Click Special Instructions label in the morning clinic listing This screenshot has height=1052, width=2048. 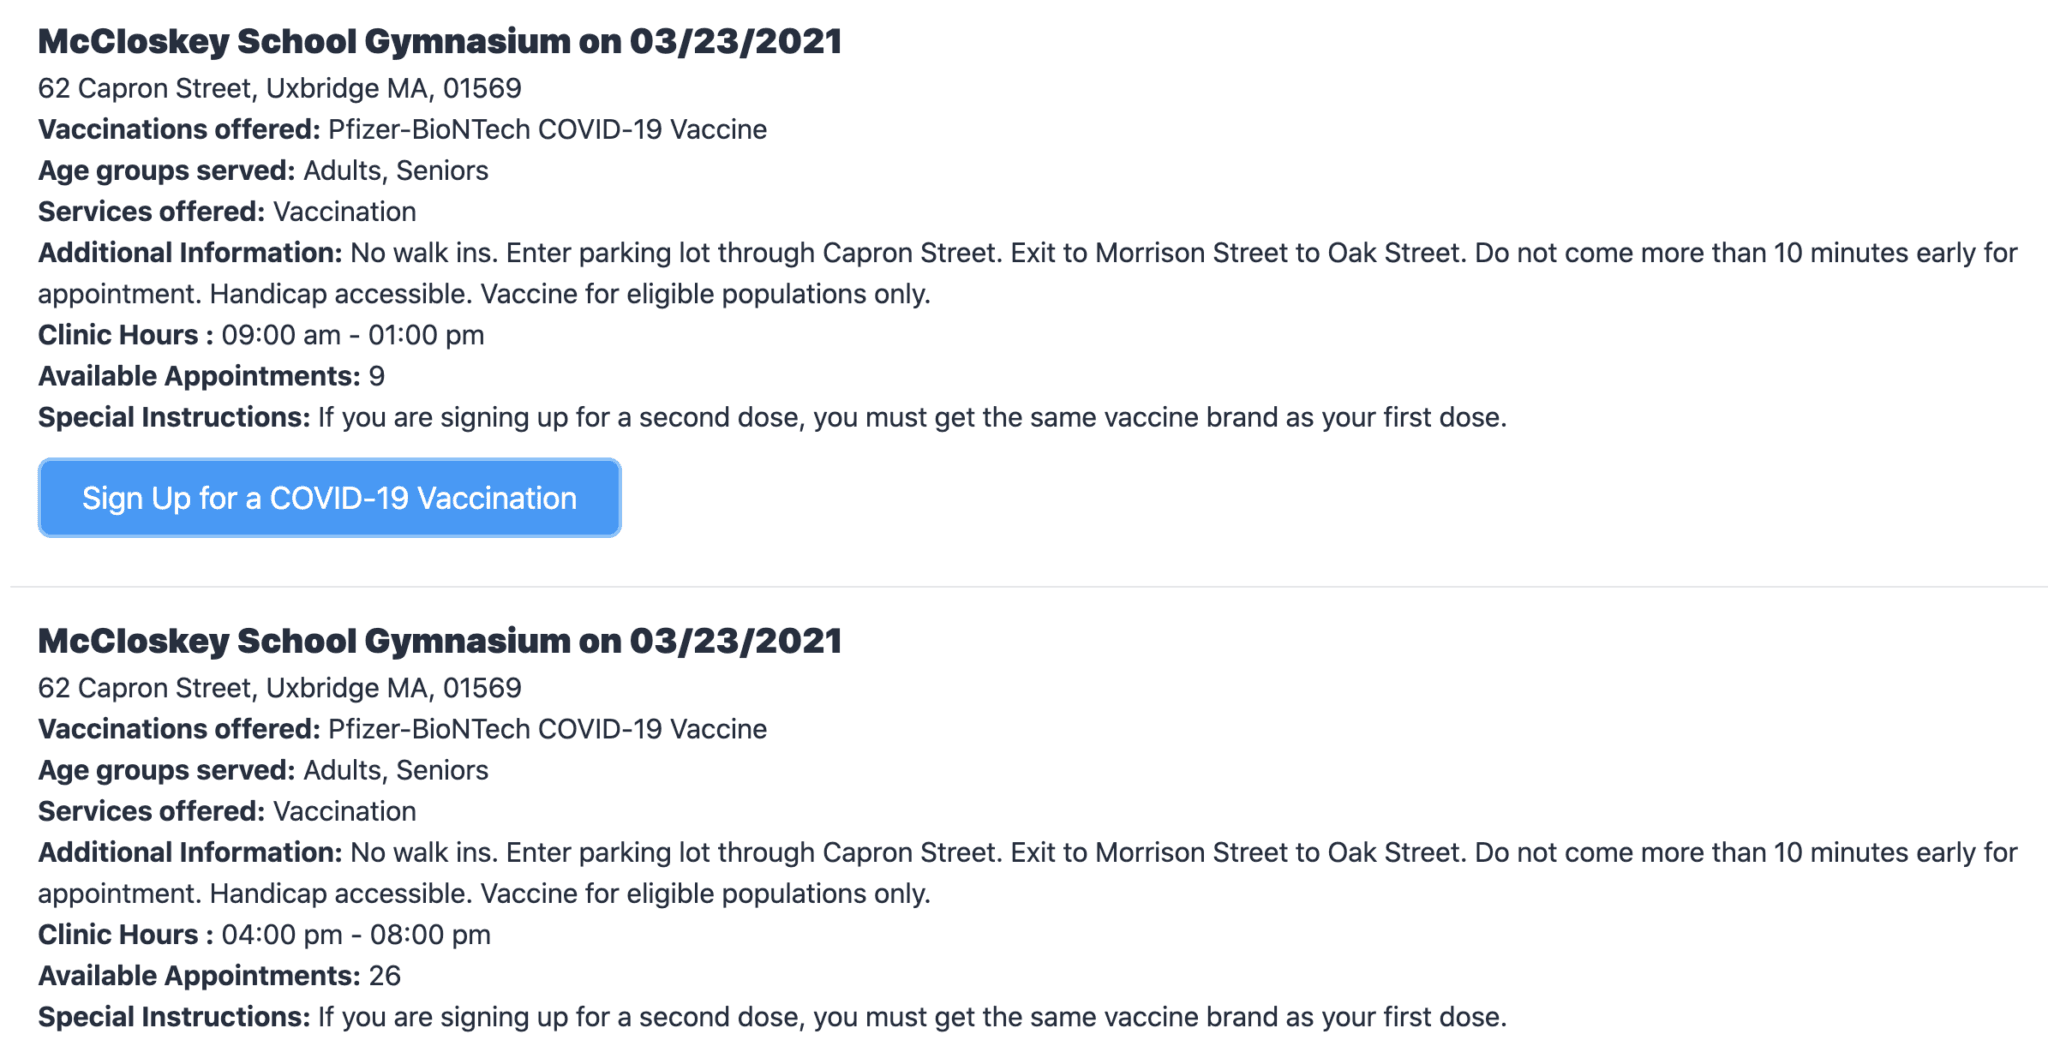(174, 417)
